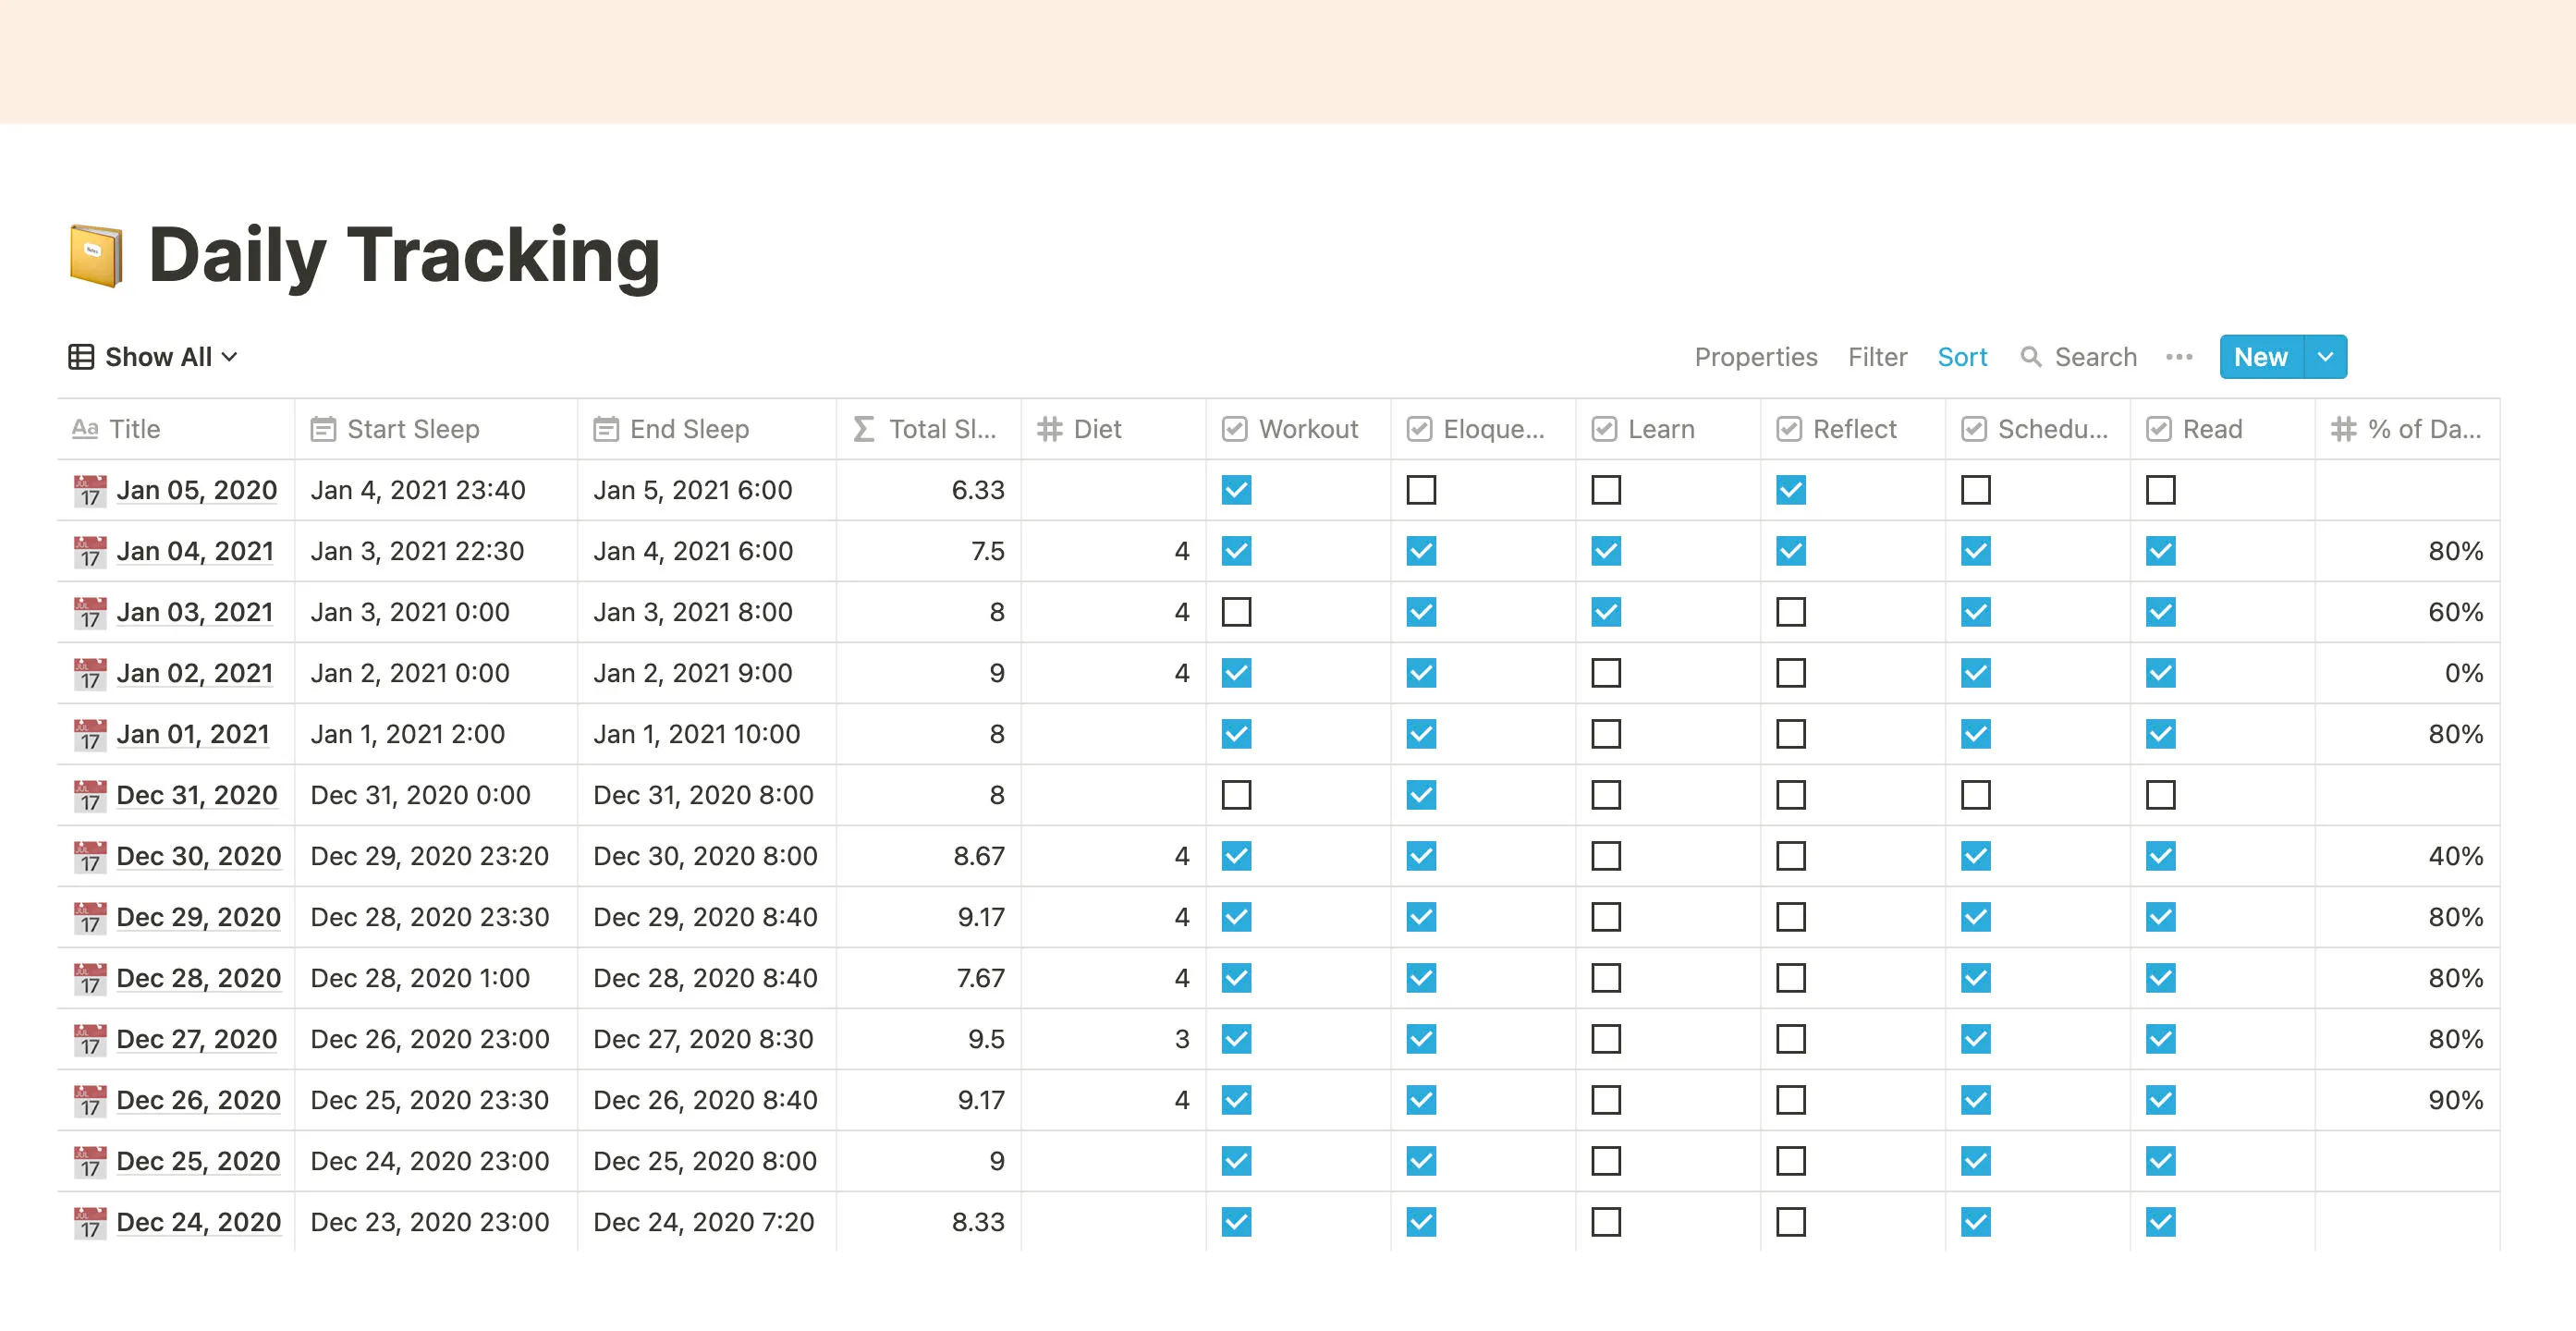Viewport: 2576px width, 1331px height.
Task: Click the checkbox icon on the Workout column header
Action: (x=1235, y=429)
